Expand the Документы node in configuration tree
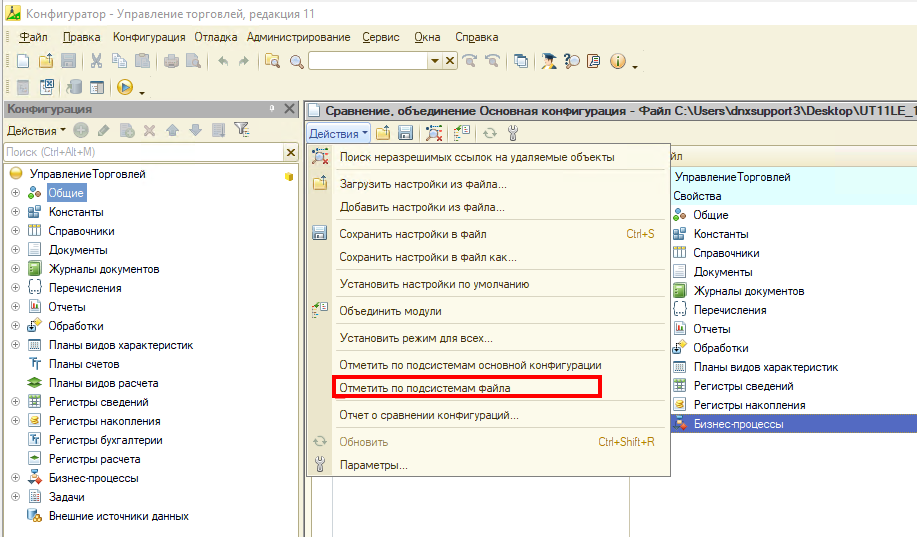This screenshot has height=537, width=917. tap(15, 250)
